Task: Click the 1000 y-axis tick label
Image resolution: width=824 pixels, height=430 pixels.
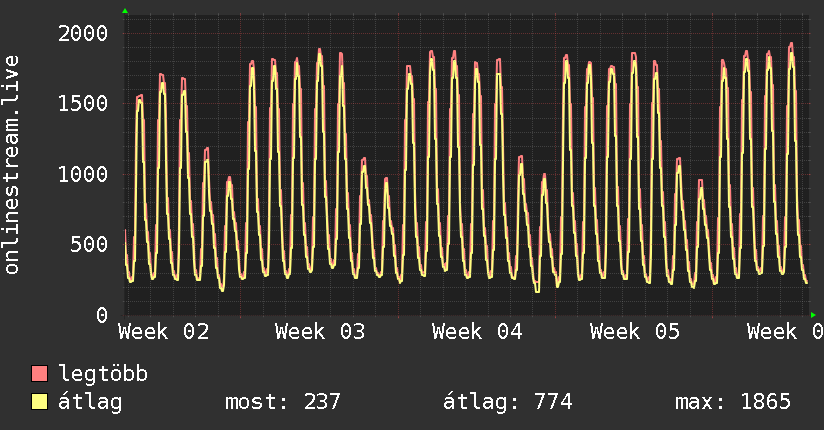Action: pos(83,174)
